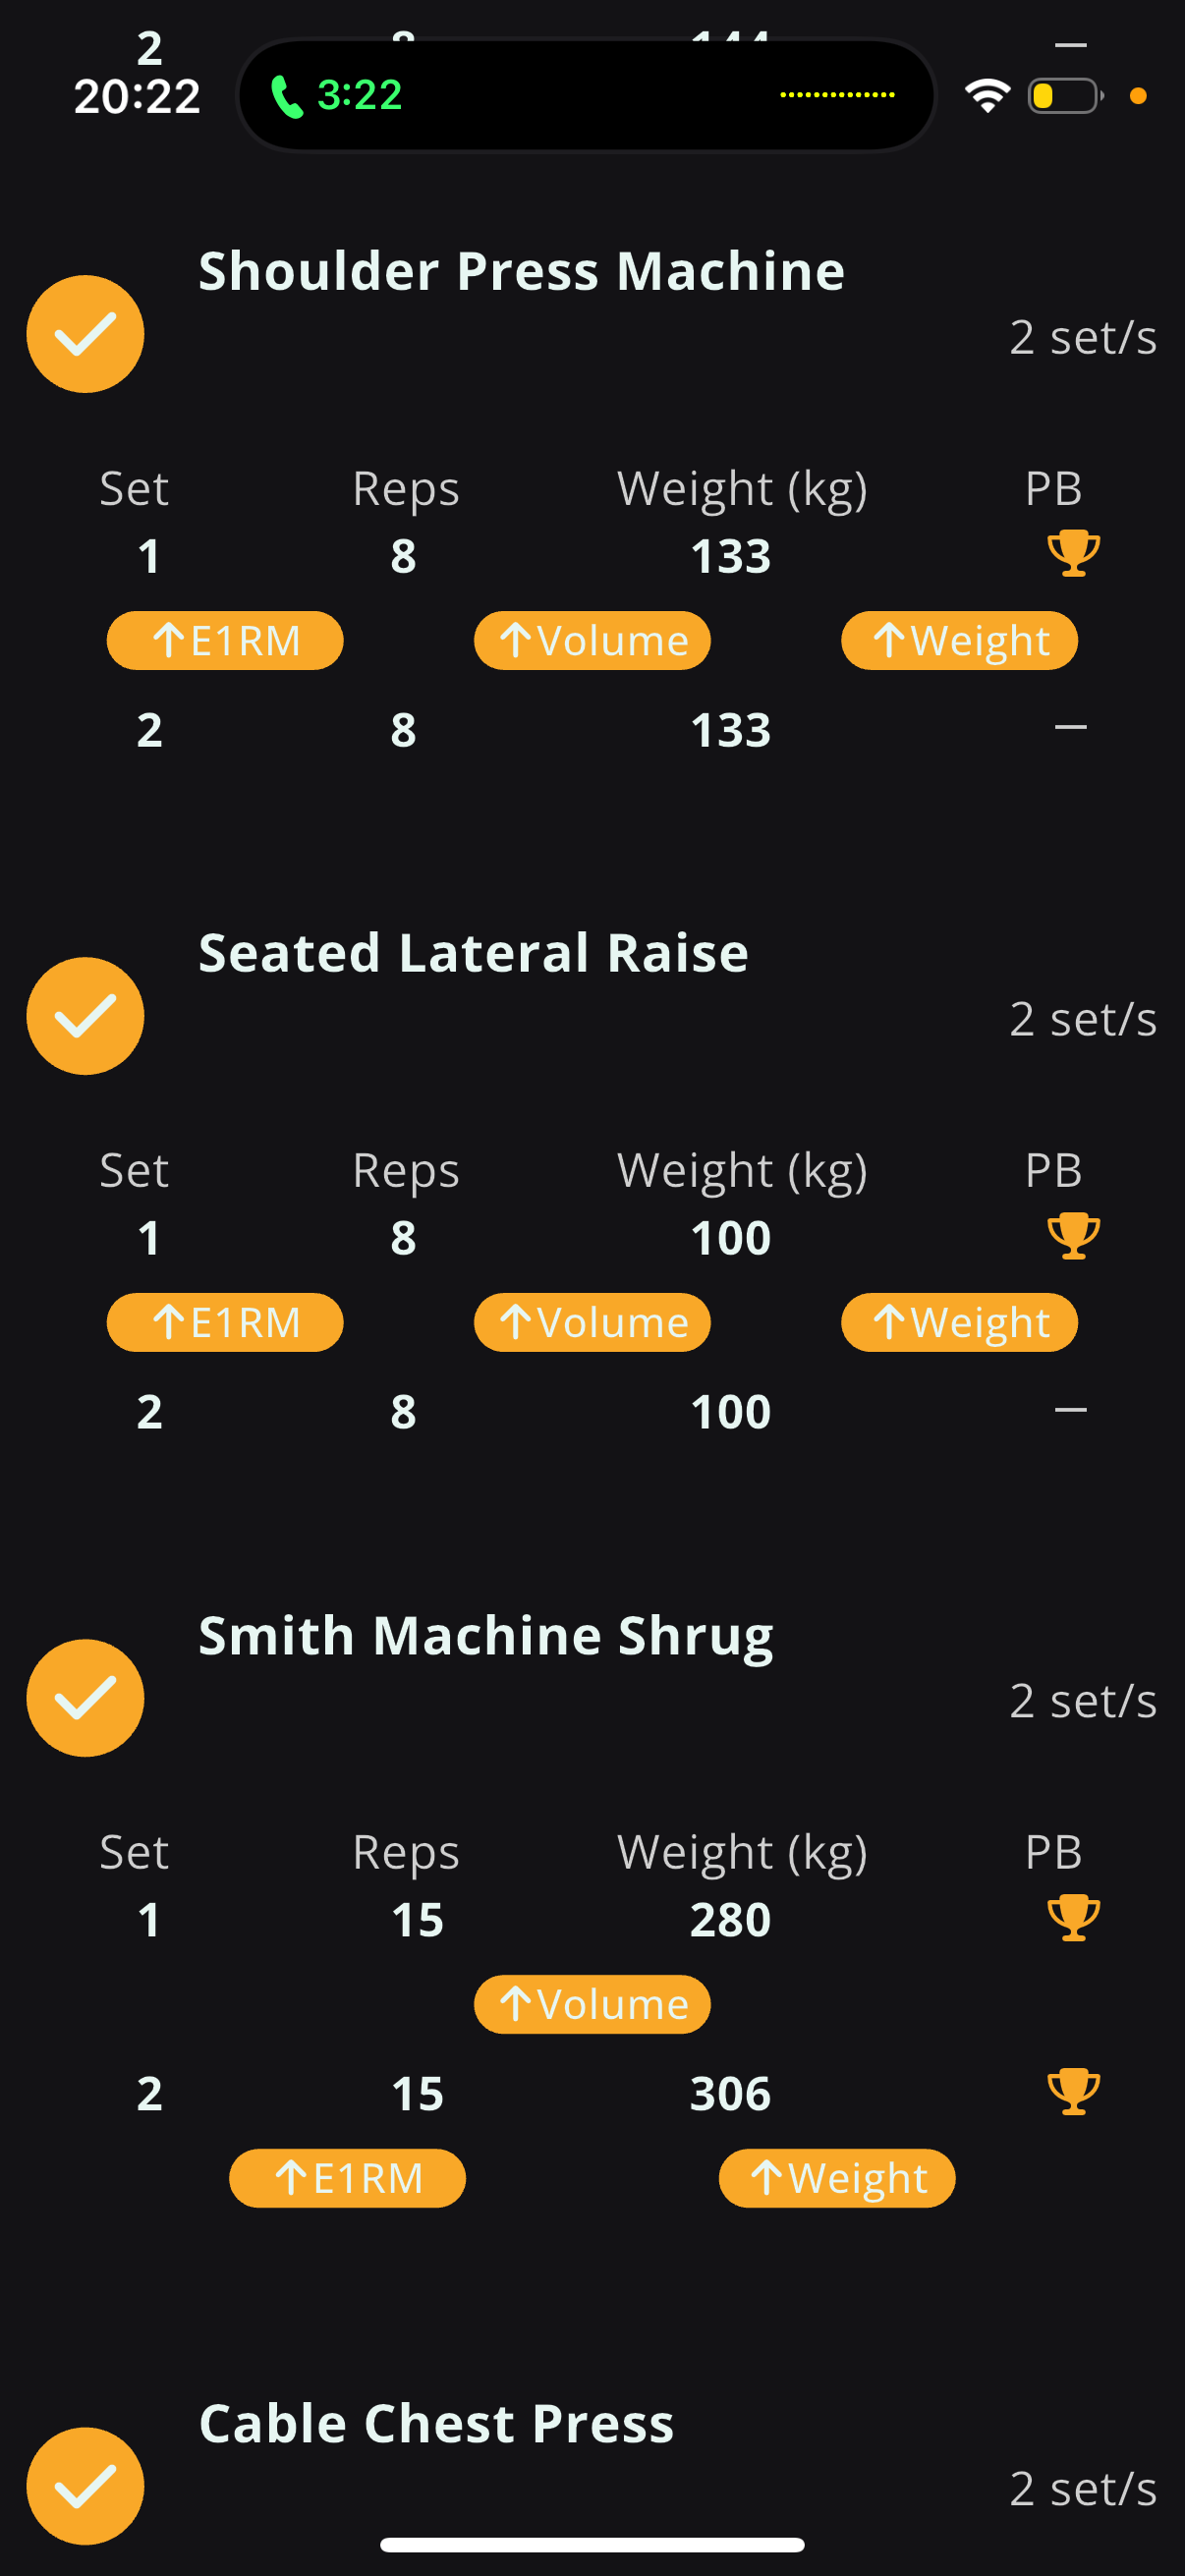This screenshot has height=2576, width=1185.
Task: Tap the Seated Lateral Raise set 1 trophy
Action: point(1073,1235)
